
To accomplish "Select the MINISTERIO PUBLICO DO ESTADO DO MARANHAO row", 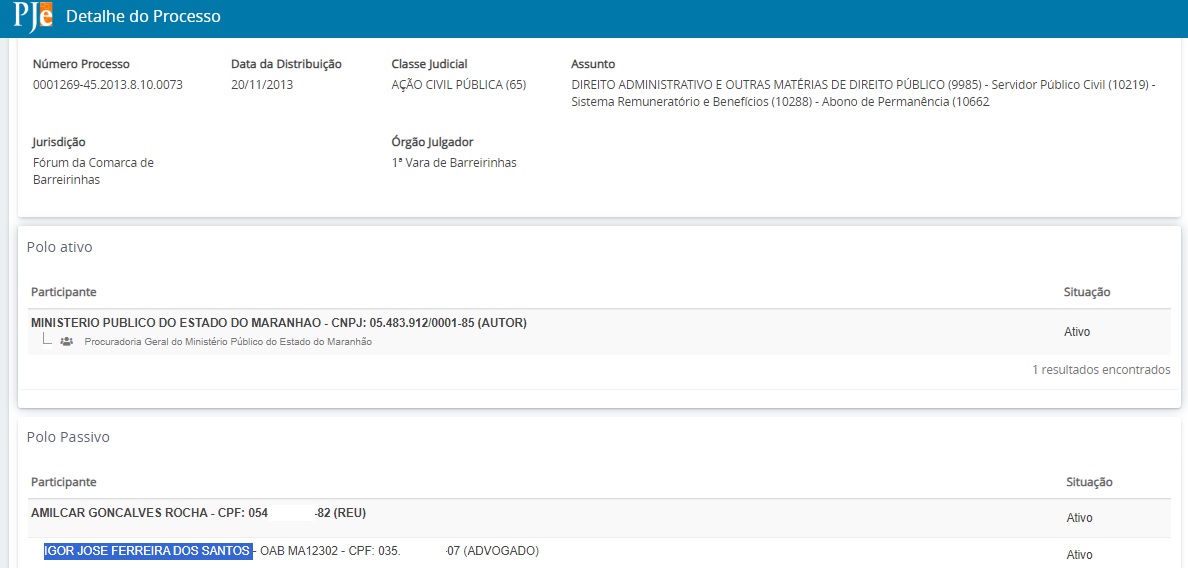I will click(x=599, y=332).
